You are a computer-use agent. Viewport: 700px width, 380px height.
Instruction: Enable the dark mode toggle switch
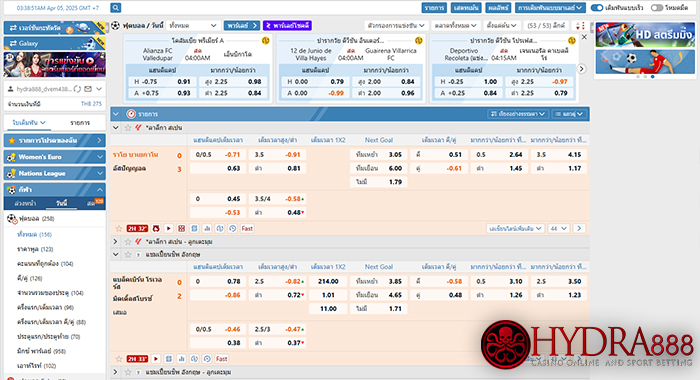(657, 8)
